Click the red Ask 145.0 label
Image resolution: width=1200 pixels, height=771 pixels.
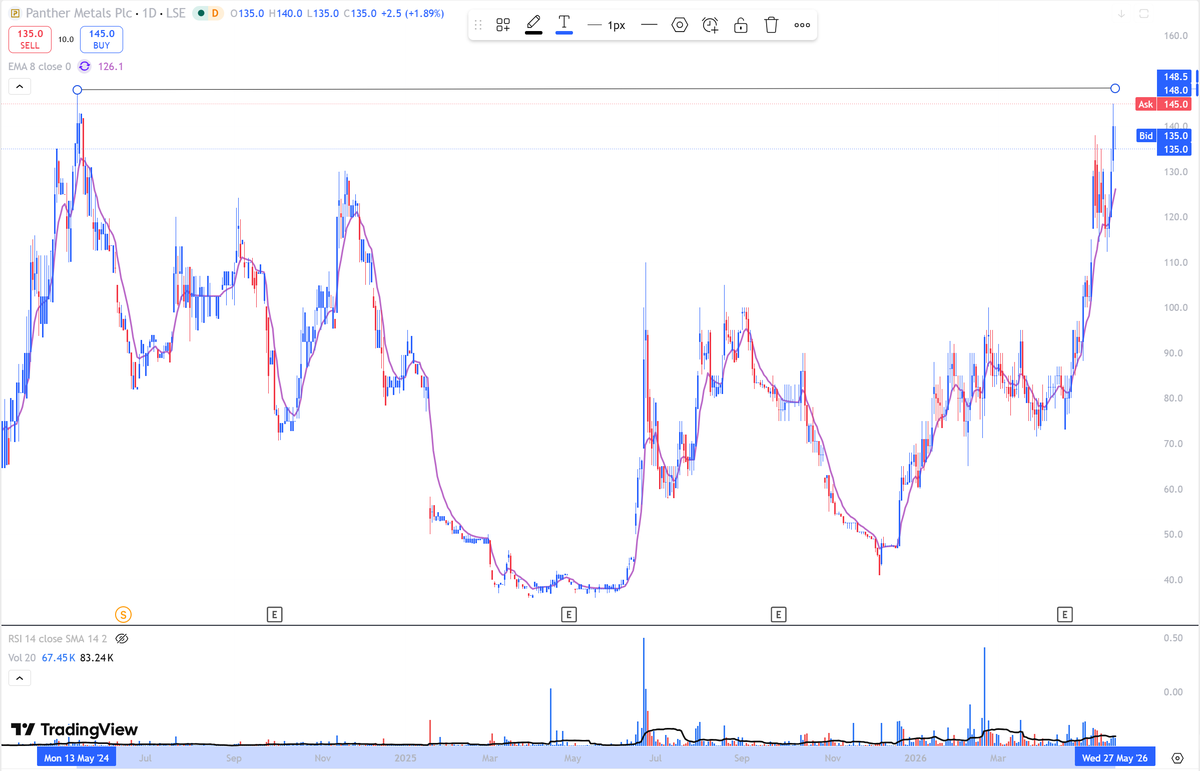(1164, 104)
